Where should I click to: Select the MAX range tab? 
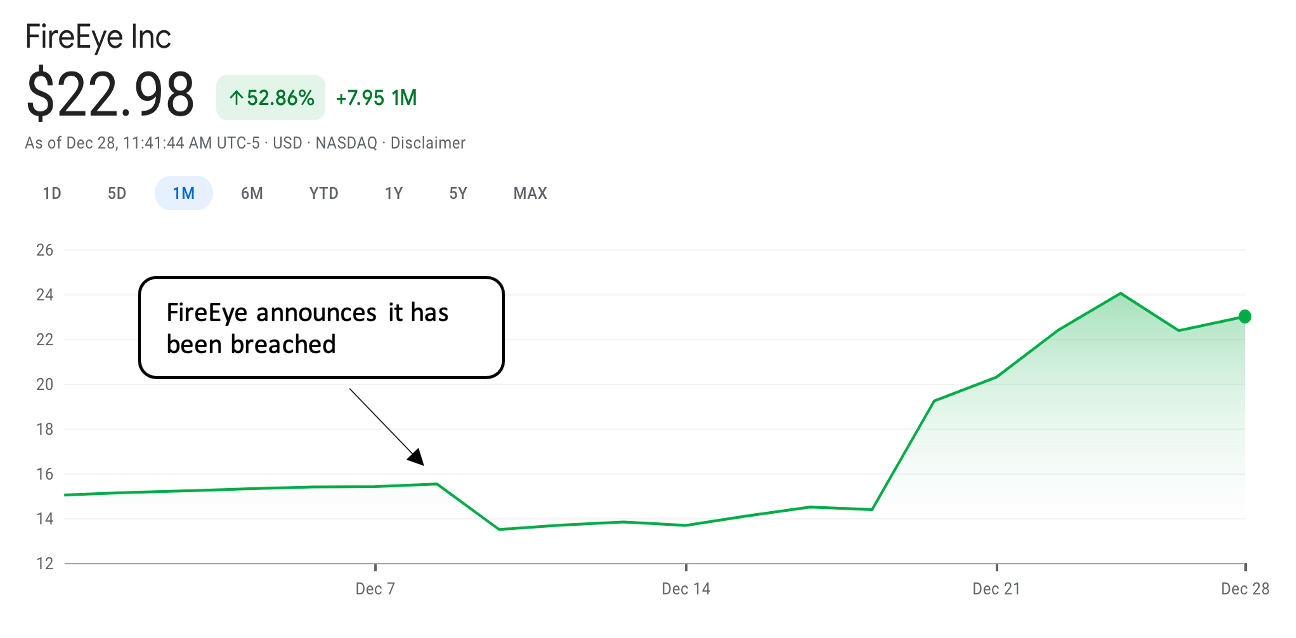(530, 193)
